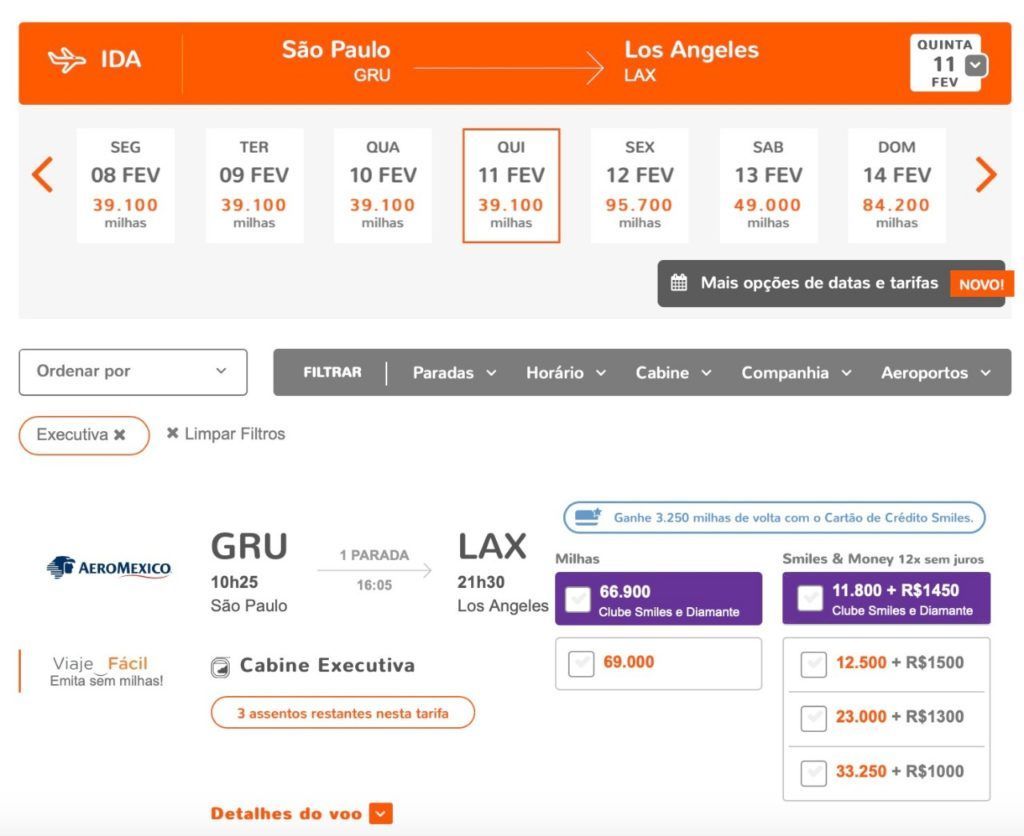The height and width of the screenshot is (836, 1024).
Task: Select the TER 09 FEV date tab
Action: pyautogui.click(x=254, y=185)
